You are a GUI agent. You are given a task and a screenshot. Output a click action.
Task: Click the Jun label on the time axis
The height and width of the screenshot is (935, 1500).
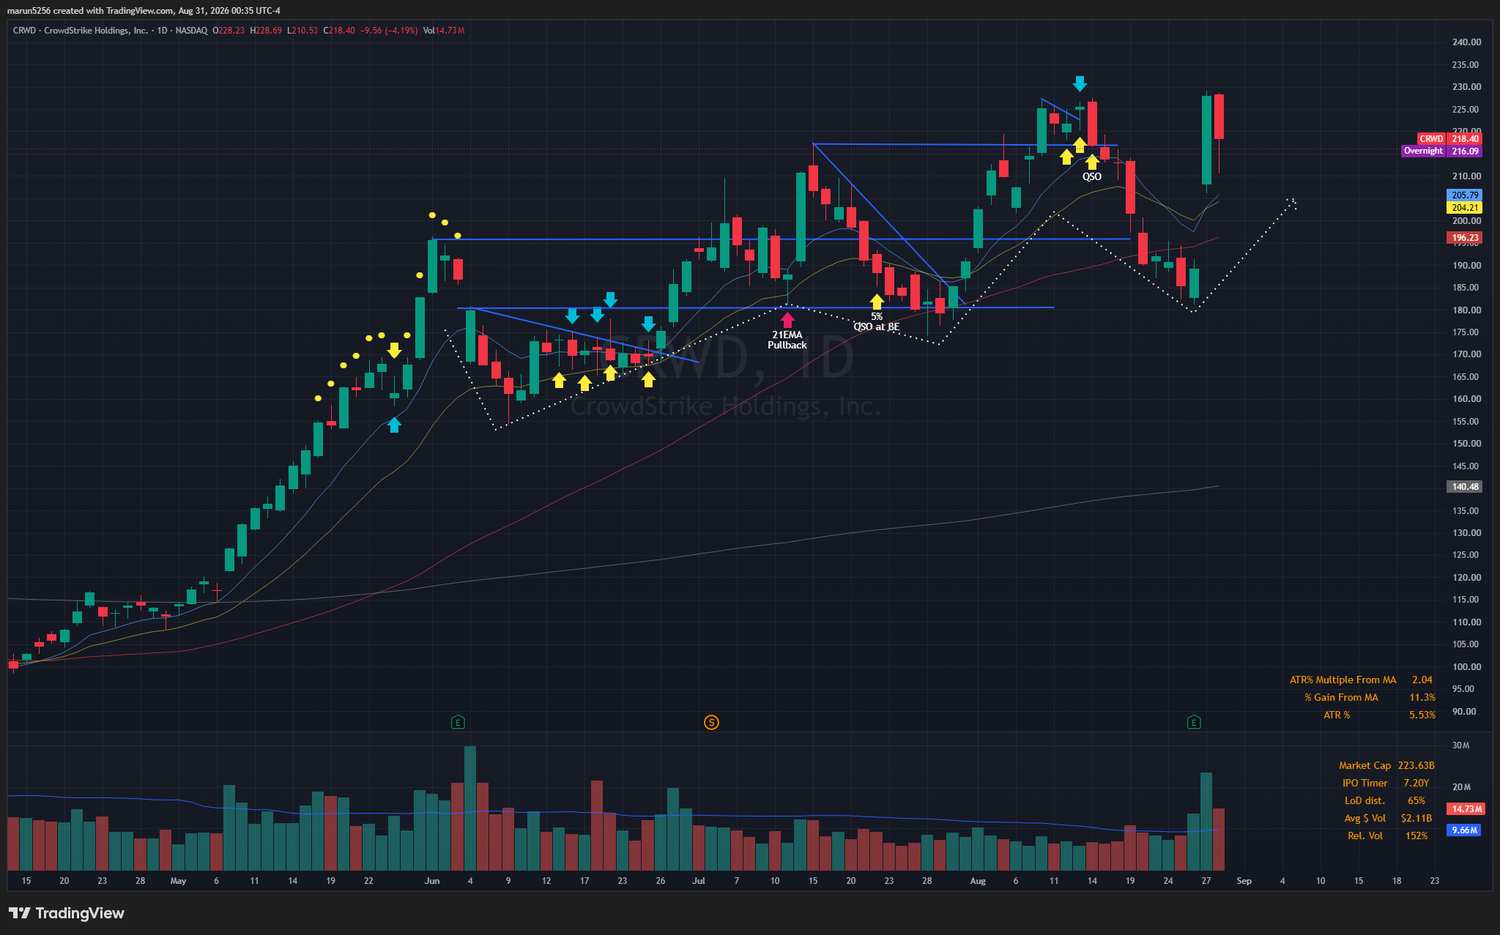click(x=432, y=881)
